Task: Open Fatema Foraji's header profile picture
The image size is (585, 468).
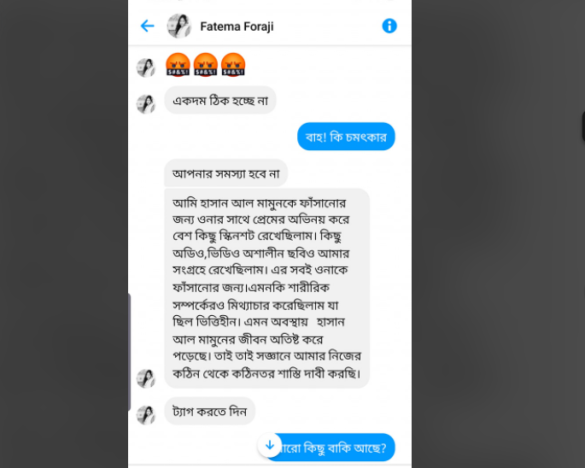Action: (179, 26)
